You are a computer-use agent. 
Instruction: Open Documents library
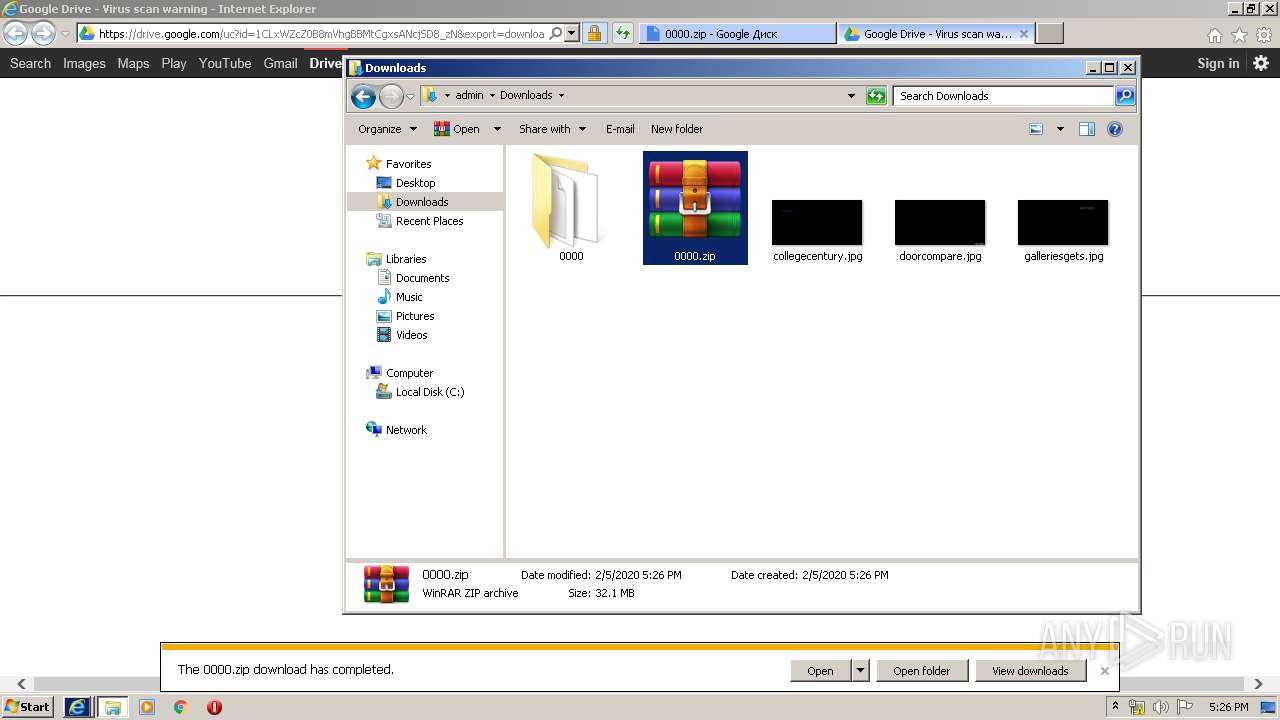pos(422,278)
